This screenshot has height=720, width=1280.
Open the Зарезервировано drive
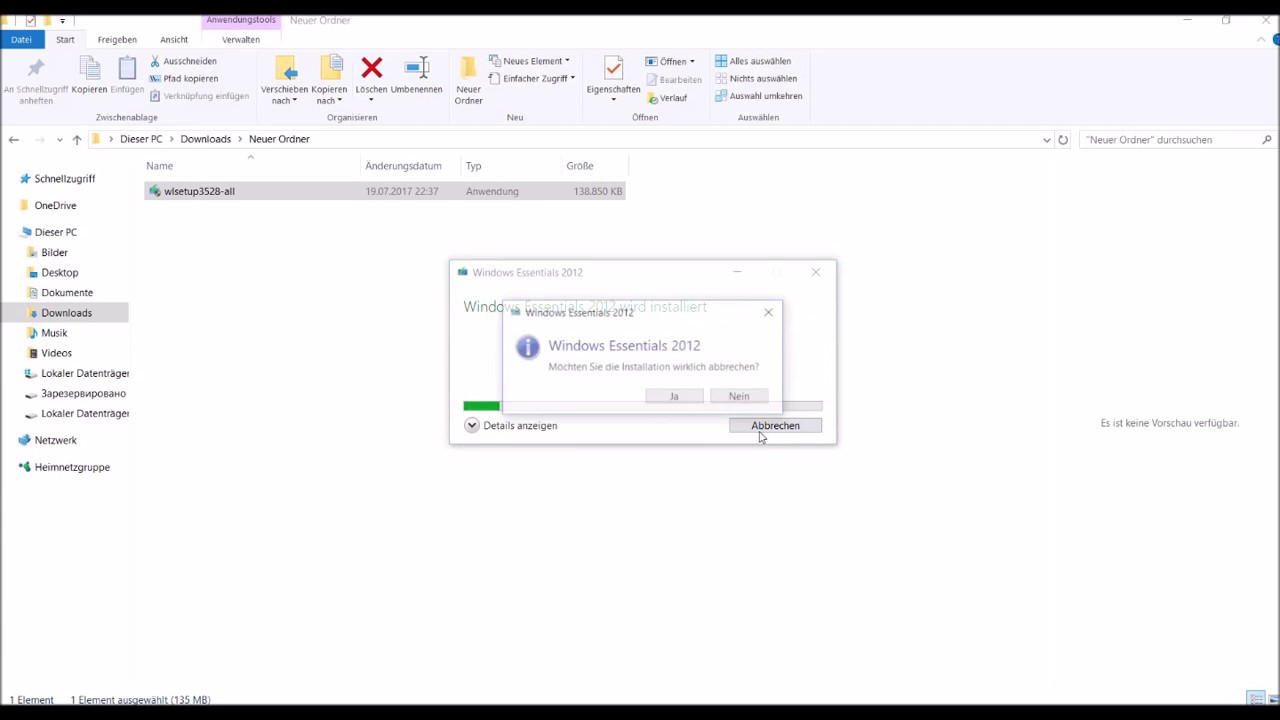click(x=83, y=394)
